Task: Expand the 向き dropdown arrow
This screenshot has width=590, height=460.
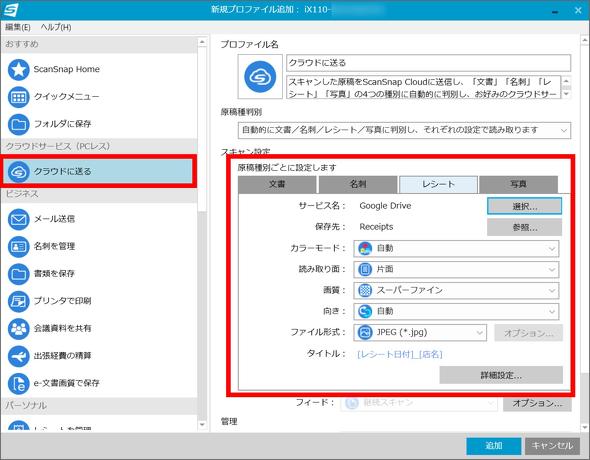Action: (x=552, y=312)
